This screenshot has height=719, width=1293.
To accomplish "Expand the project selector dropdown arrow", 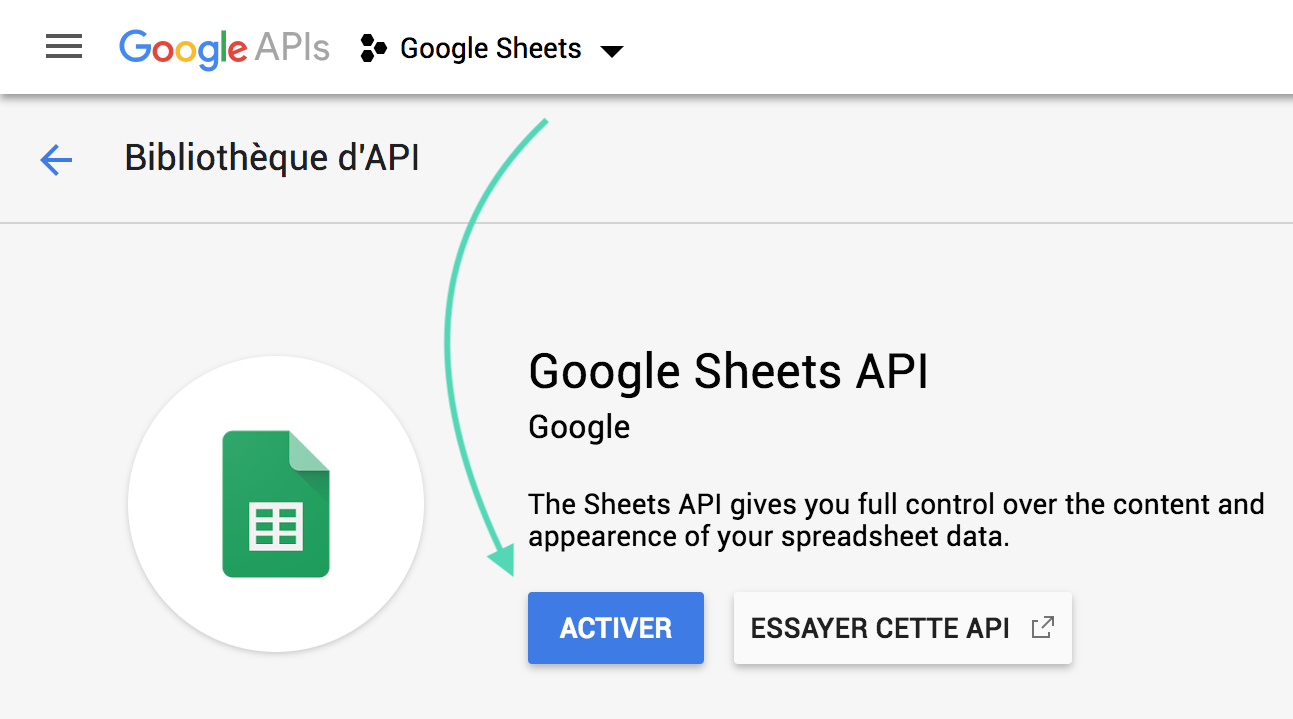I will [611, 51].
